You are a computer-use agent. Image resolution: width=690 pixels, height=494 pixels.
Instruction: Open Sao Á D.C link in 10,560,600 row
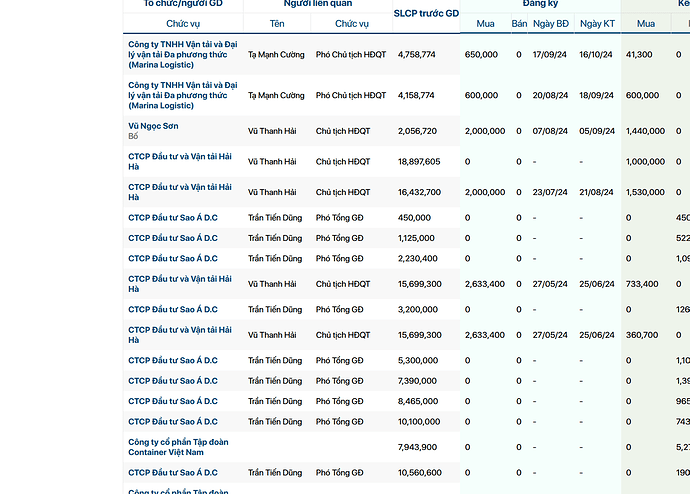(173, 473)
